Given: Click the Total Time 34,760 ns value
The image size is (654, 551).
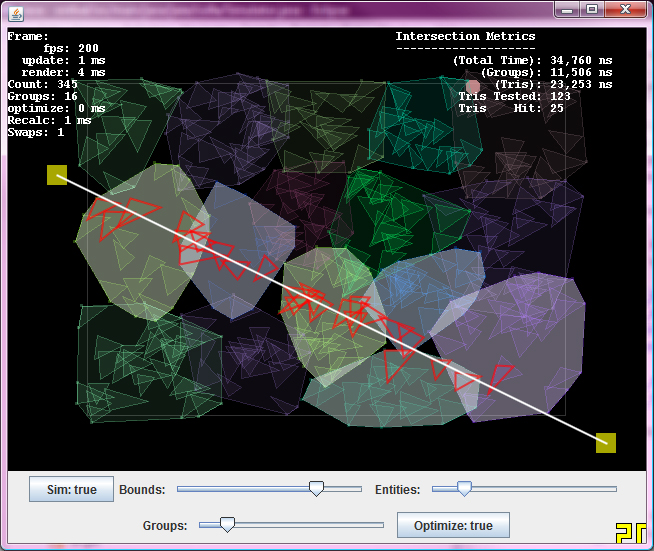Looking at the screenshot, I should [581, 61].
